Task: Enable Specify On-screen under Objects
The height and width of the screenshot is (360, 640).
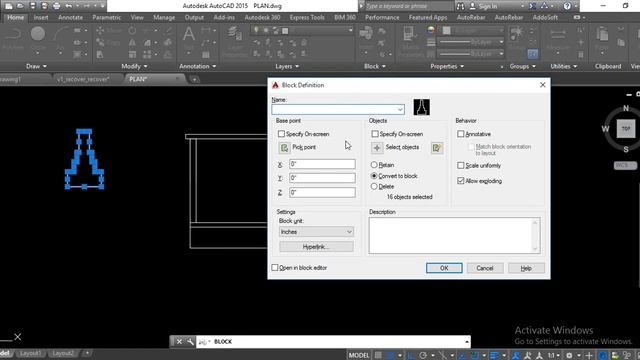Action: (x=375, y=134)
